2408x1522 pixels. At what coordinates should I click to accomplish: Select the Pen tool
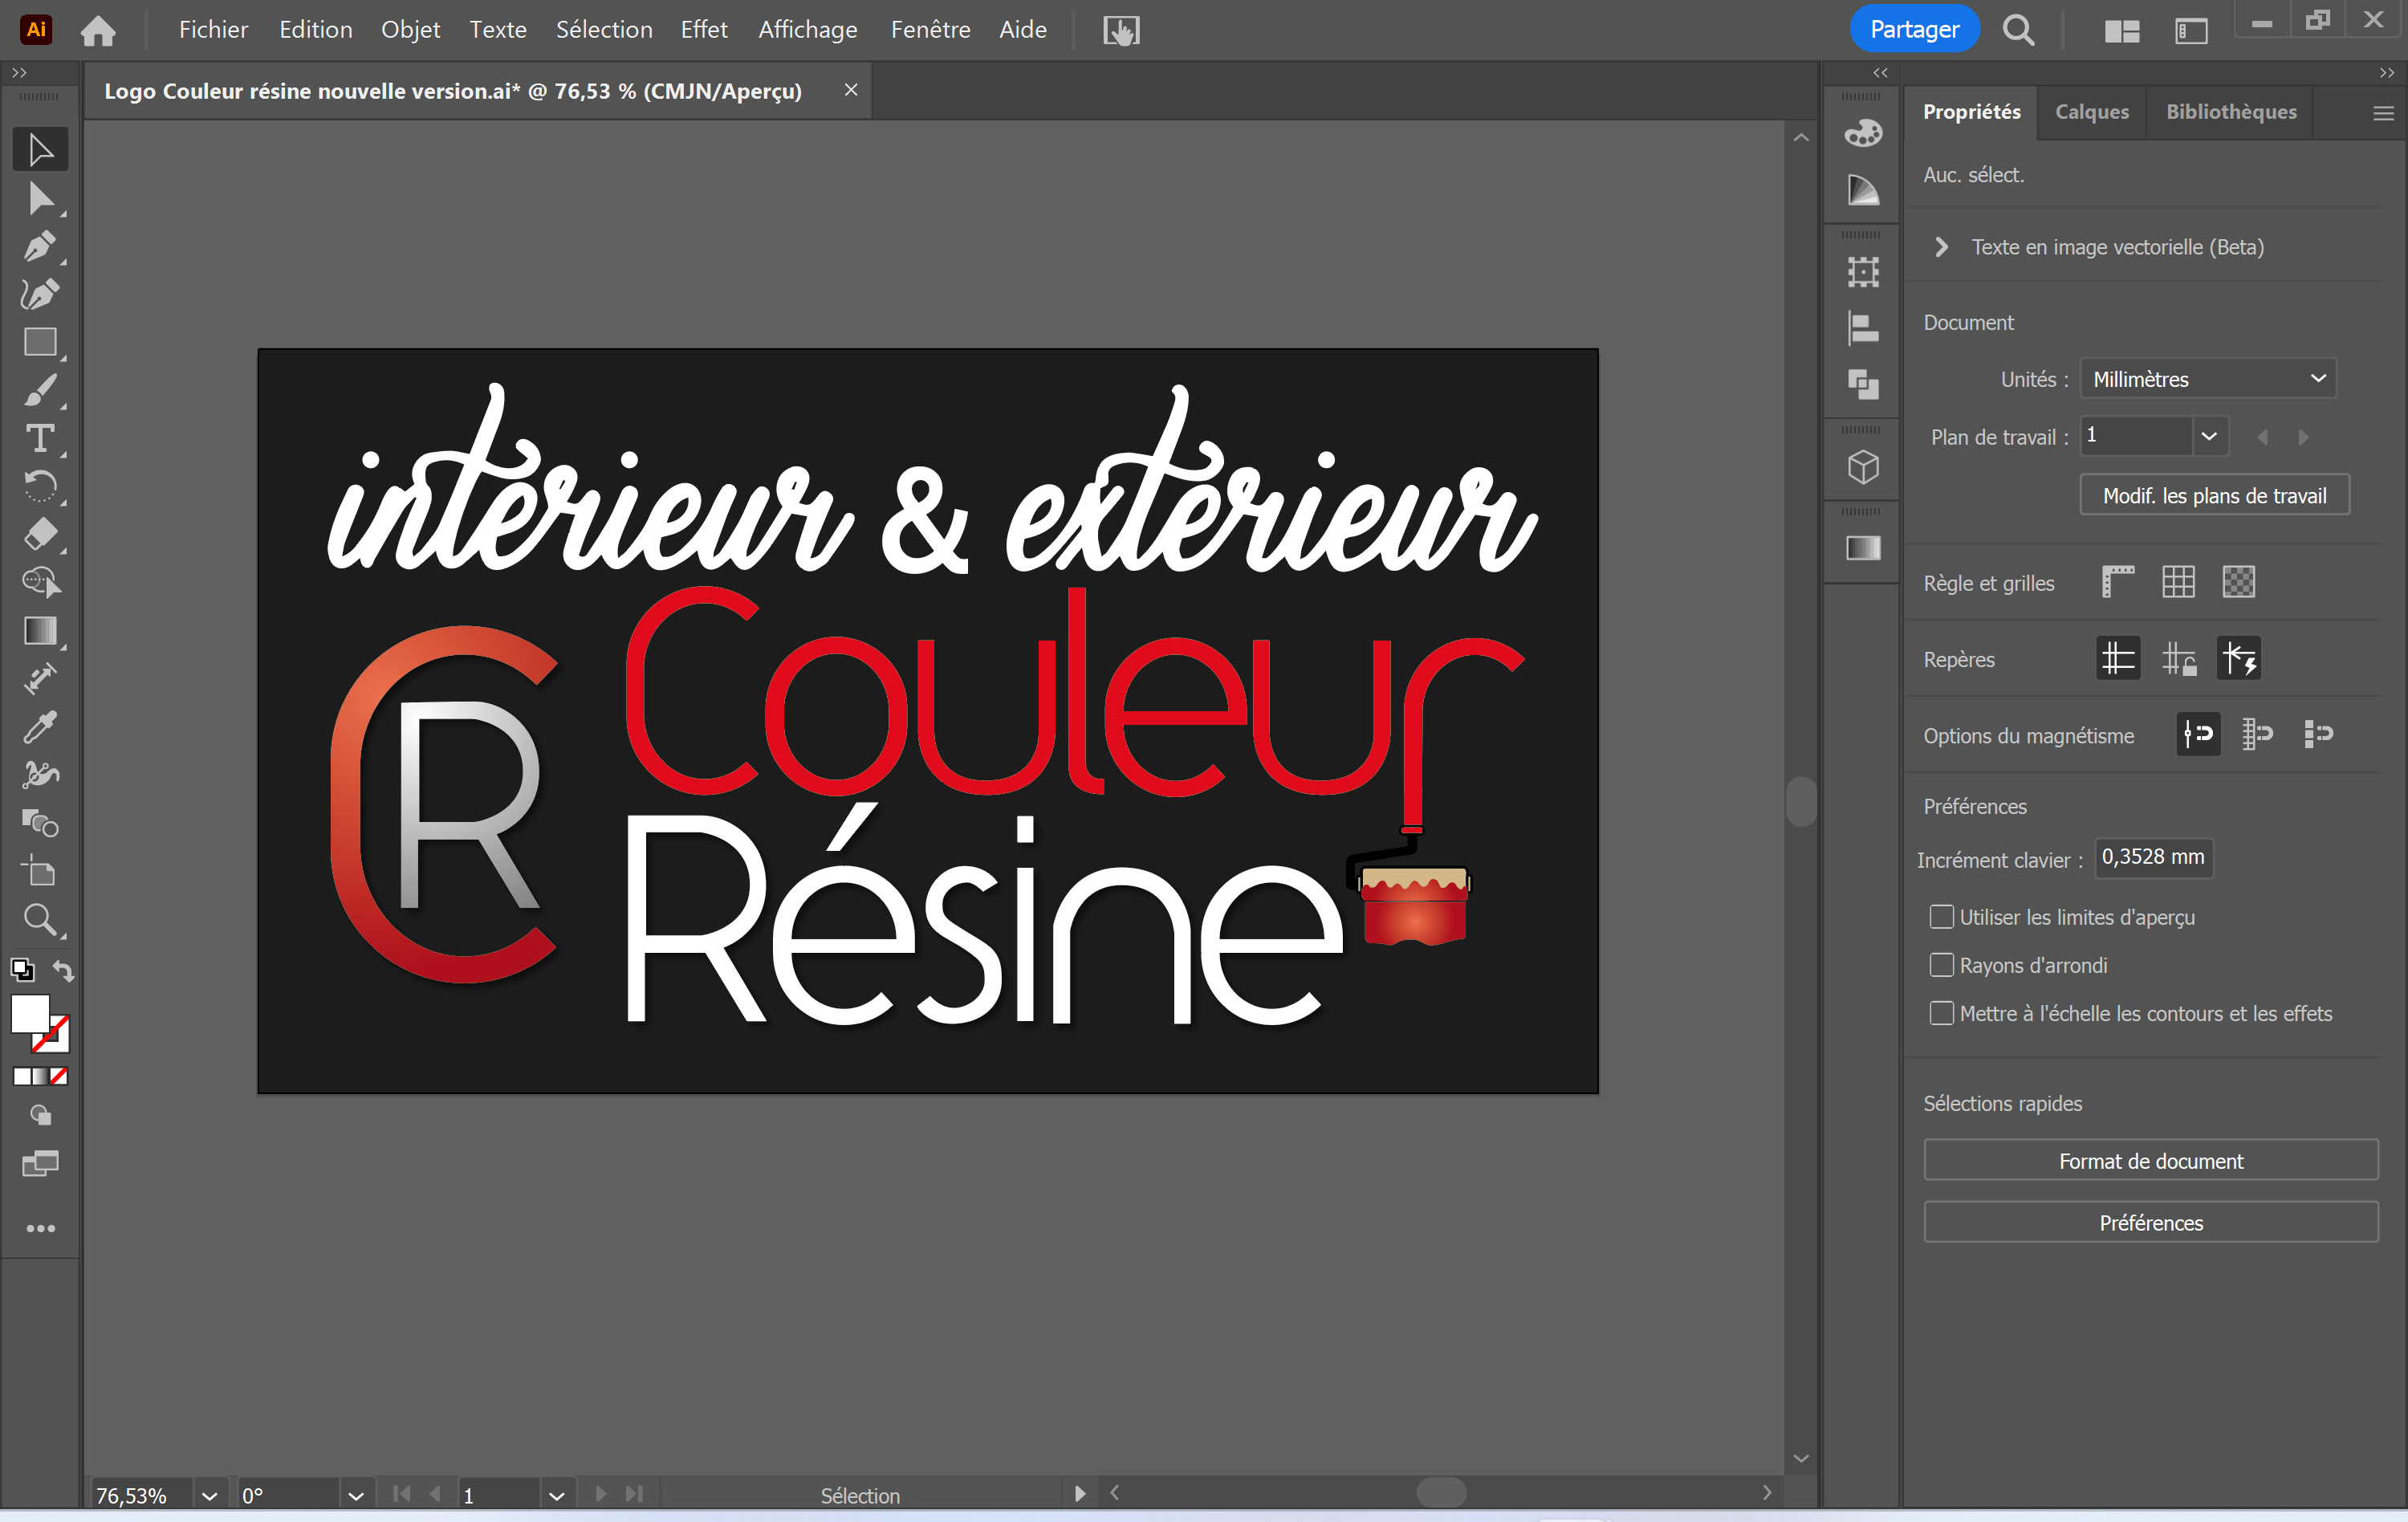coord(40,246)
